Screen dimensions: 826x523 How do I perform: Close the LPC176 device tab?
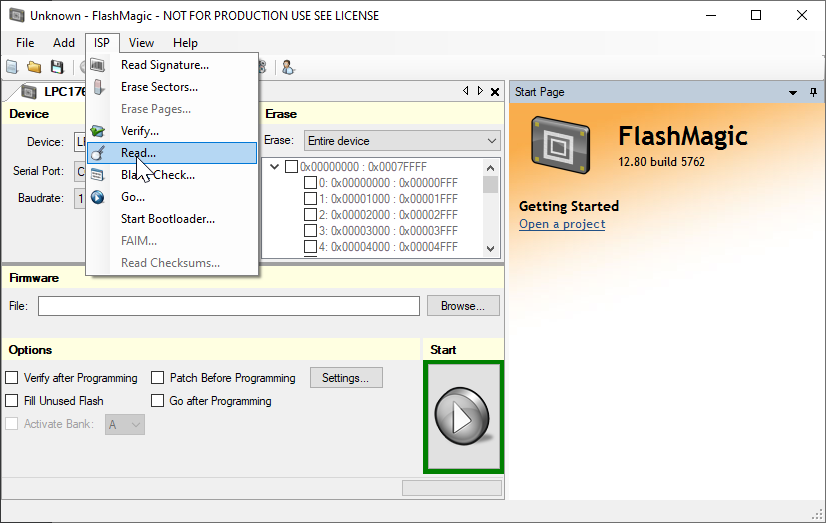(x=495, y=92)
